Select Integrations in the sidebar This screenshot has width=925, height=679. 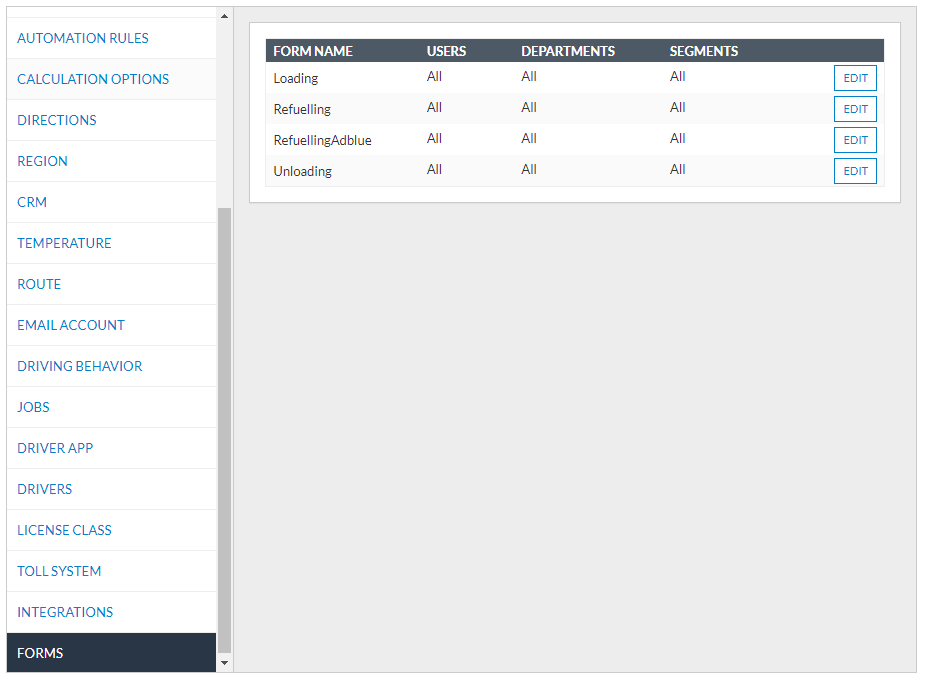(65, 612)
